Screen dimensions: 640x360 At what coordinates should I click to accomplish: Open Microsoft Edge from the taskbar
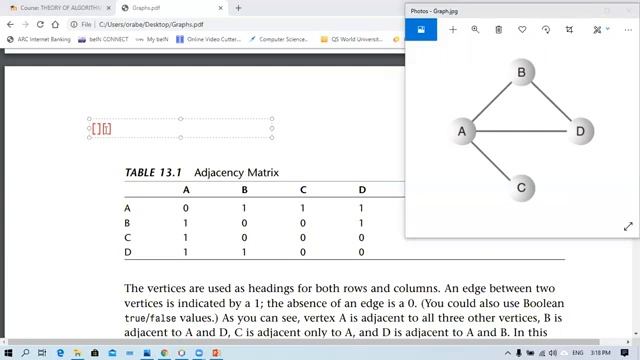tap(60, 353)
